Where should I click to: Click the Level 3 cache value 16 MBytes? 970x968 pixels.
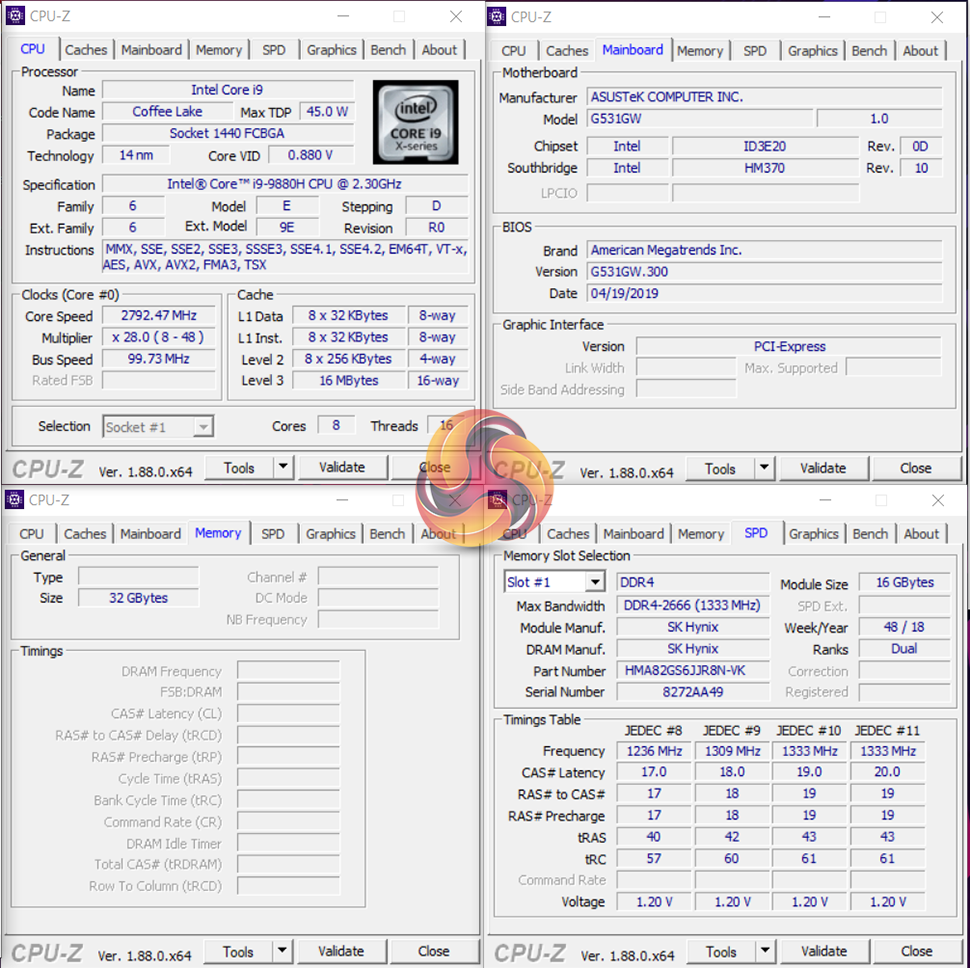coord(349,380)
